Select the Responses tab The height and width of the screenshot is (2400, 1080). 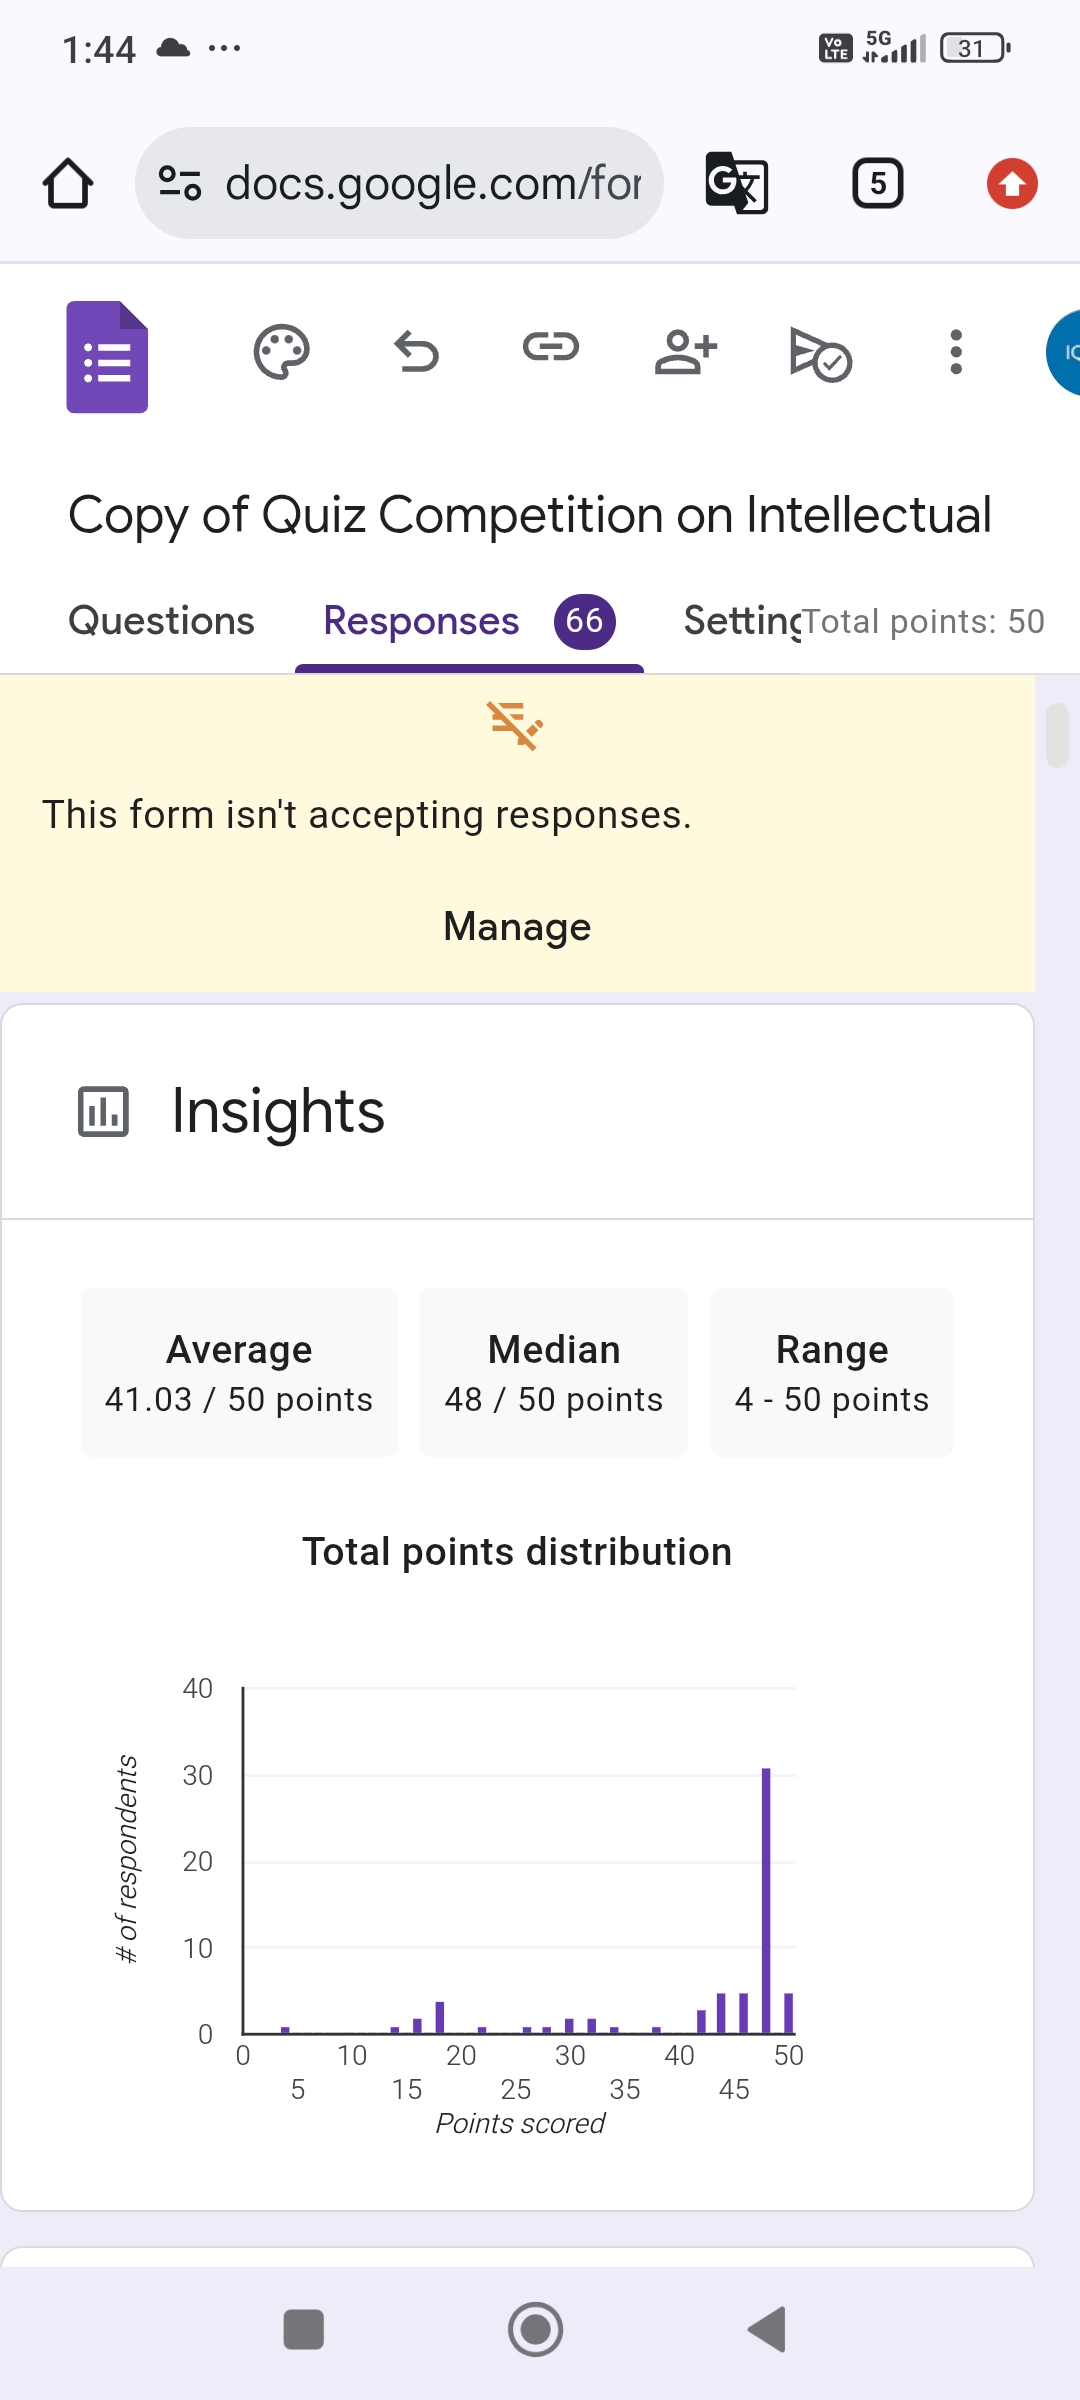coord(421,621)
